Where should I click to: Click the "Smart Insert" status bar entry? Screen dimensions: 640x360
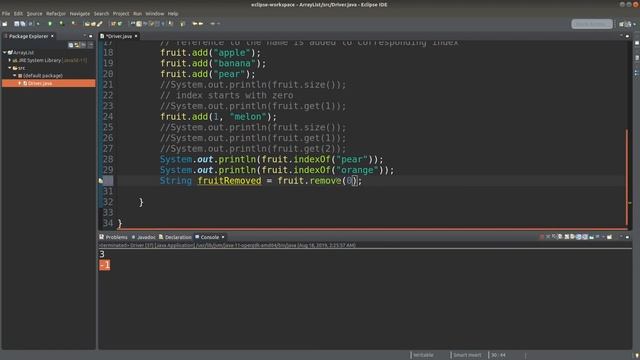[x=467, y=355]
